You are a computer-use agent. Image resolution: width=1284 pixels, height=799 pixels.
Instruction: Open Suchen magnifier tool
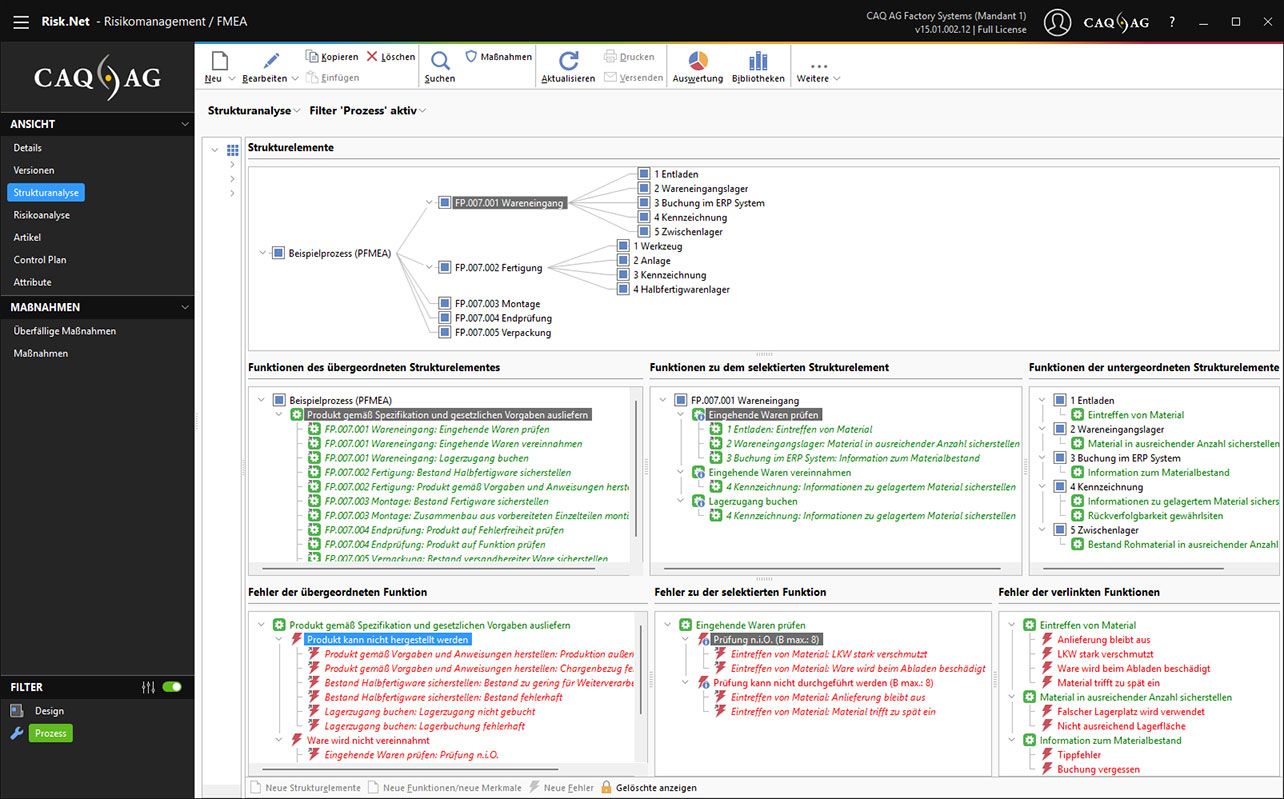click(439, 60)
